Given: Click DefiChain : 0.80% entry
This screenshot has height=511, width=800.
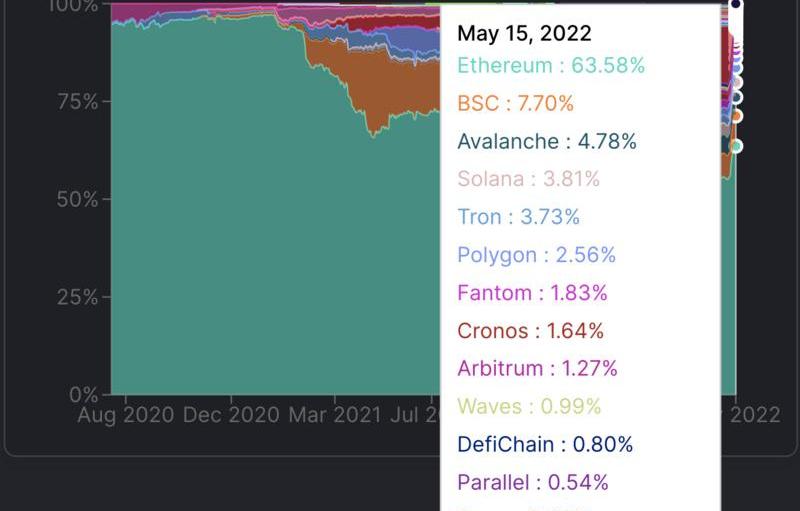Looking at the screenshot, I should pyautogui.click(x=545, y=444).
